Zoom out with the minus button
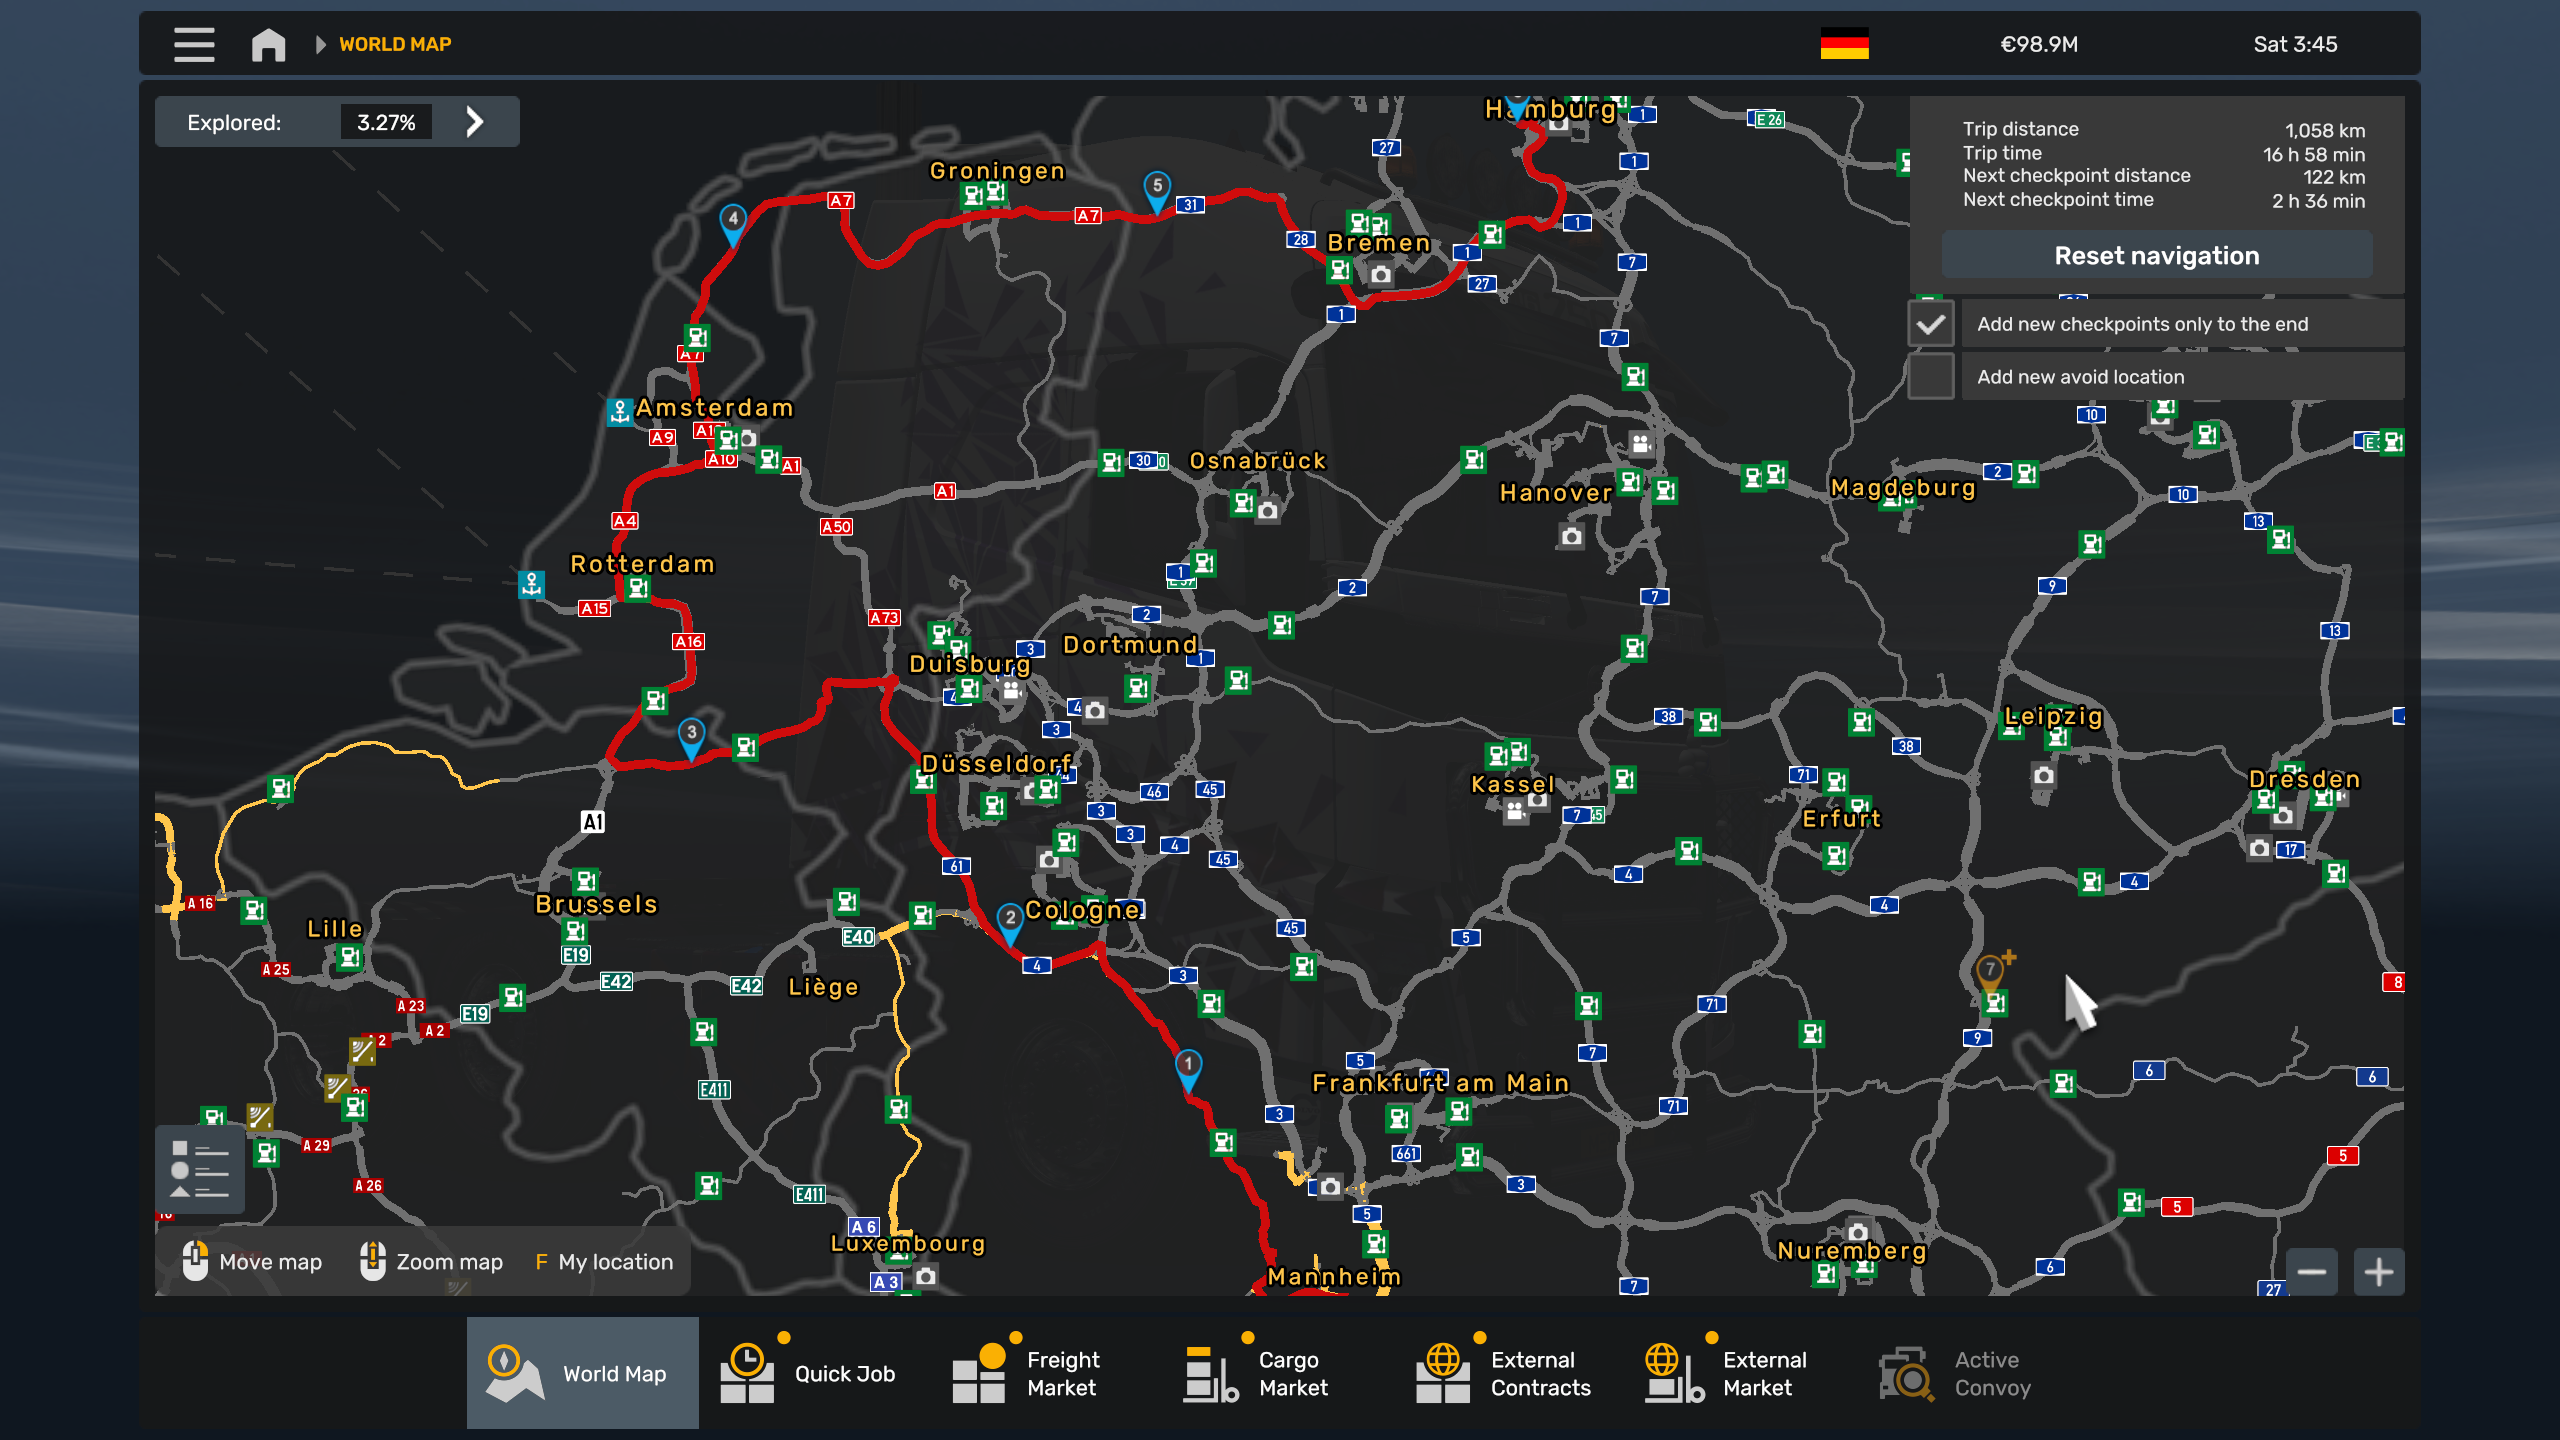 [2311, 1272]
